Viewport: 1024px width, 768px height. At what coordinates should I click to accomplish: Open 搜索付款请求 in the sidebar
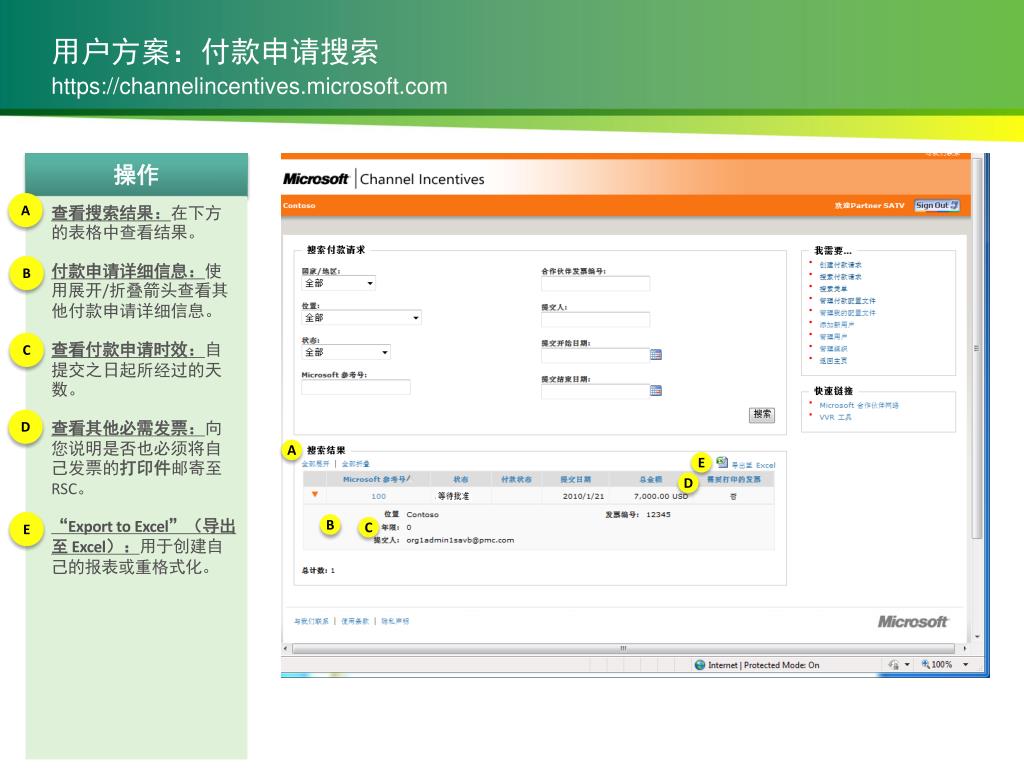(840, 277)
